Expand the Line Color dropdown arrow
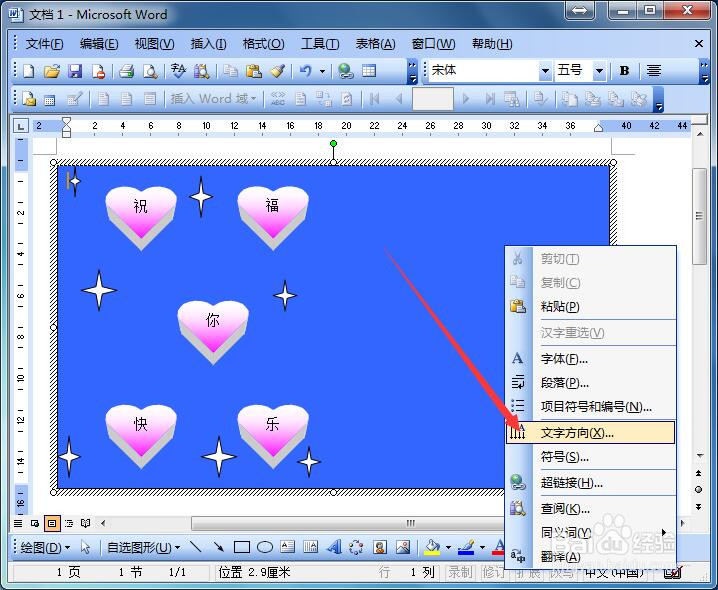 482,547
